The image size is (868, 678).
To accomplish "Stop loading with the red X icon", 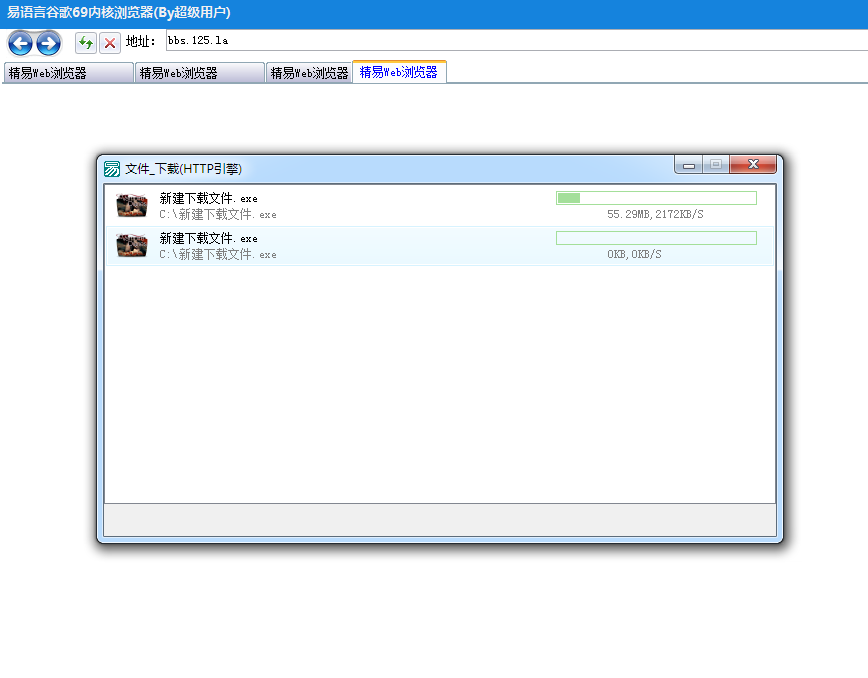I will 110,43.
